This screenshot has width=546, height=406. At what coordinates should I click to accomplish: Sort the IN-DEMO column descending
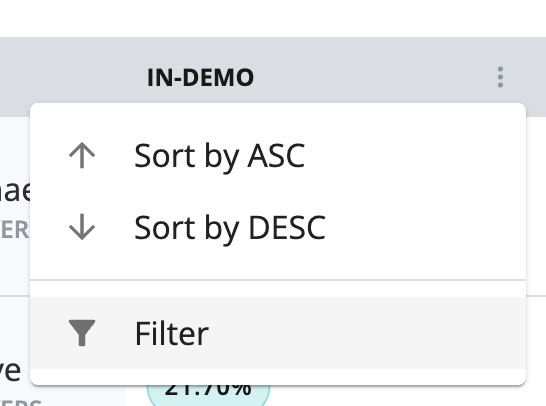tap(278, 227)
